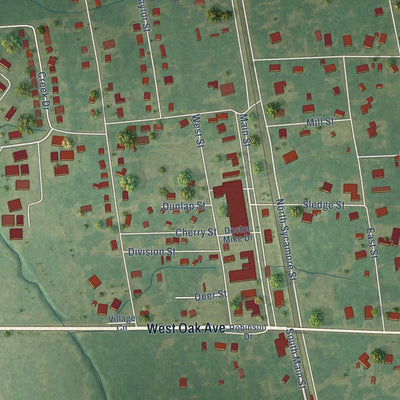Select the Doctor Mike Dr label
The image size is (400, 400).
pyautogui.click(x=238, y=234)
